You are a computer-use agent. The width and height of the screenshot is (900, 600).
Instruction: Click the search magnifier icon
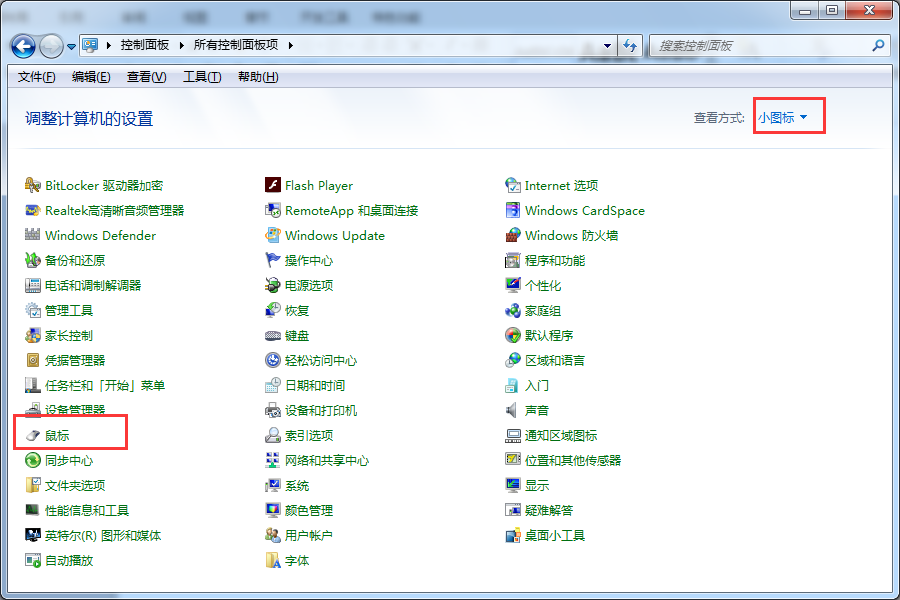pyautogui.click(x=878, y=45)
